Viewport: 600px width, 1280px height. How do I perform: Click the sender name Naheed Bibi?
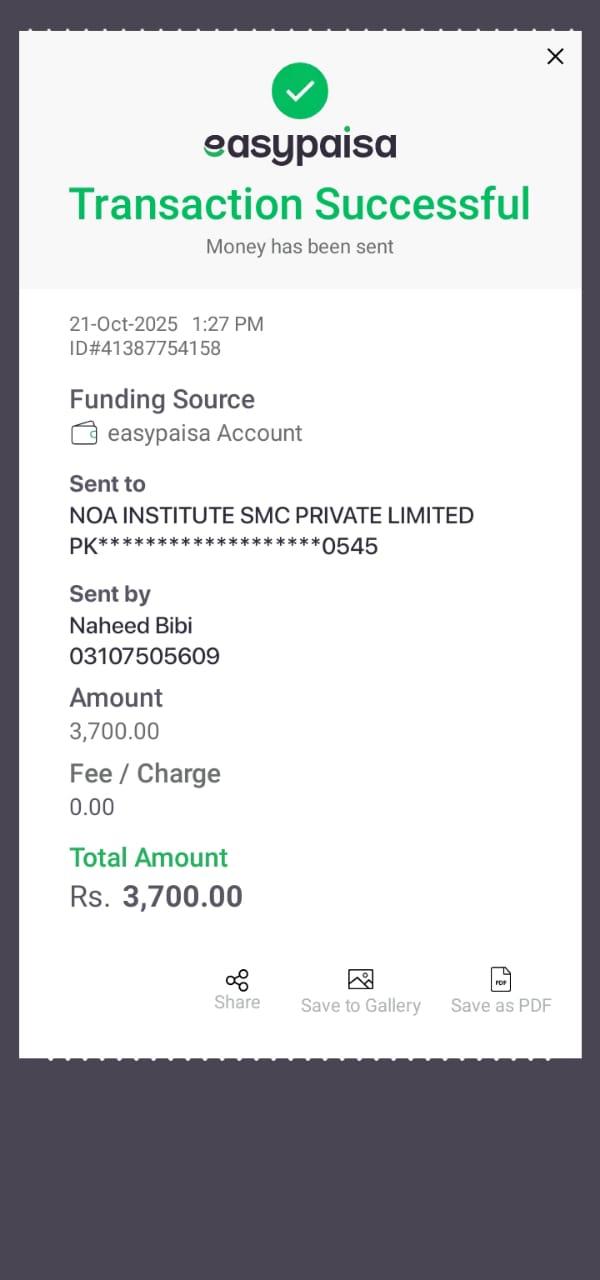pos(130,626)
